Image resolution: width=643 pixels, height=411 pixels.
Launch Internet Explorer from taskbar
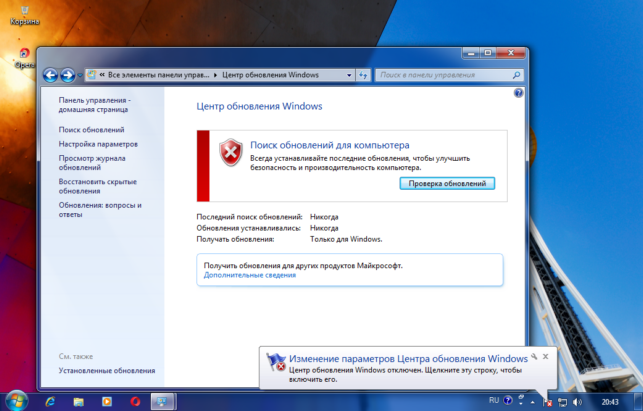pyautogui.click(x=50, y=402)
